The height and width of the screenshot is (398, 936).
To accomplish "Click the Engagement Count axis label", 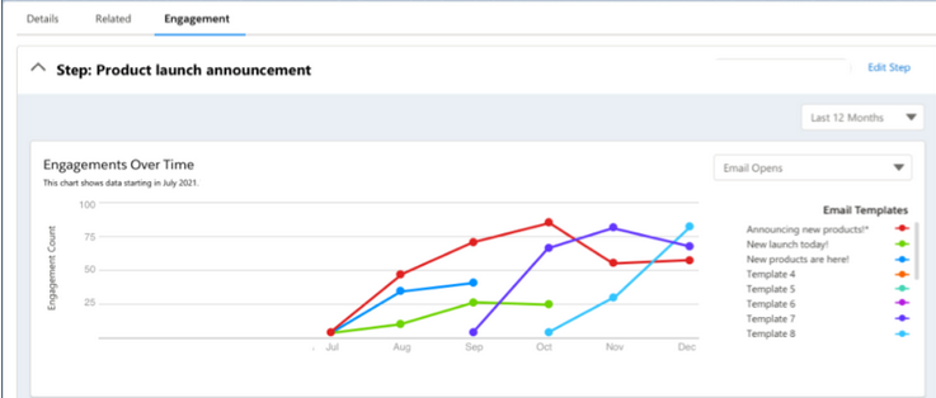I will click(52, 267).
